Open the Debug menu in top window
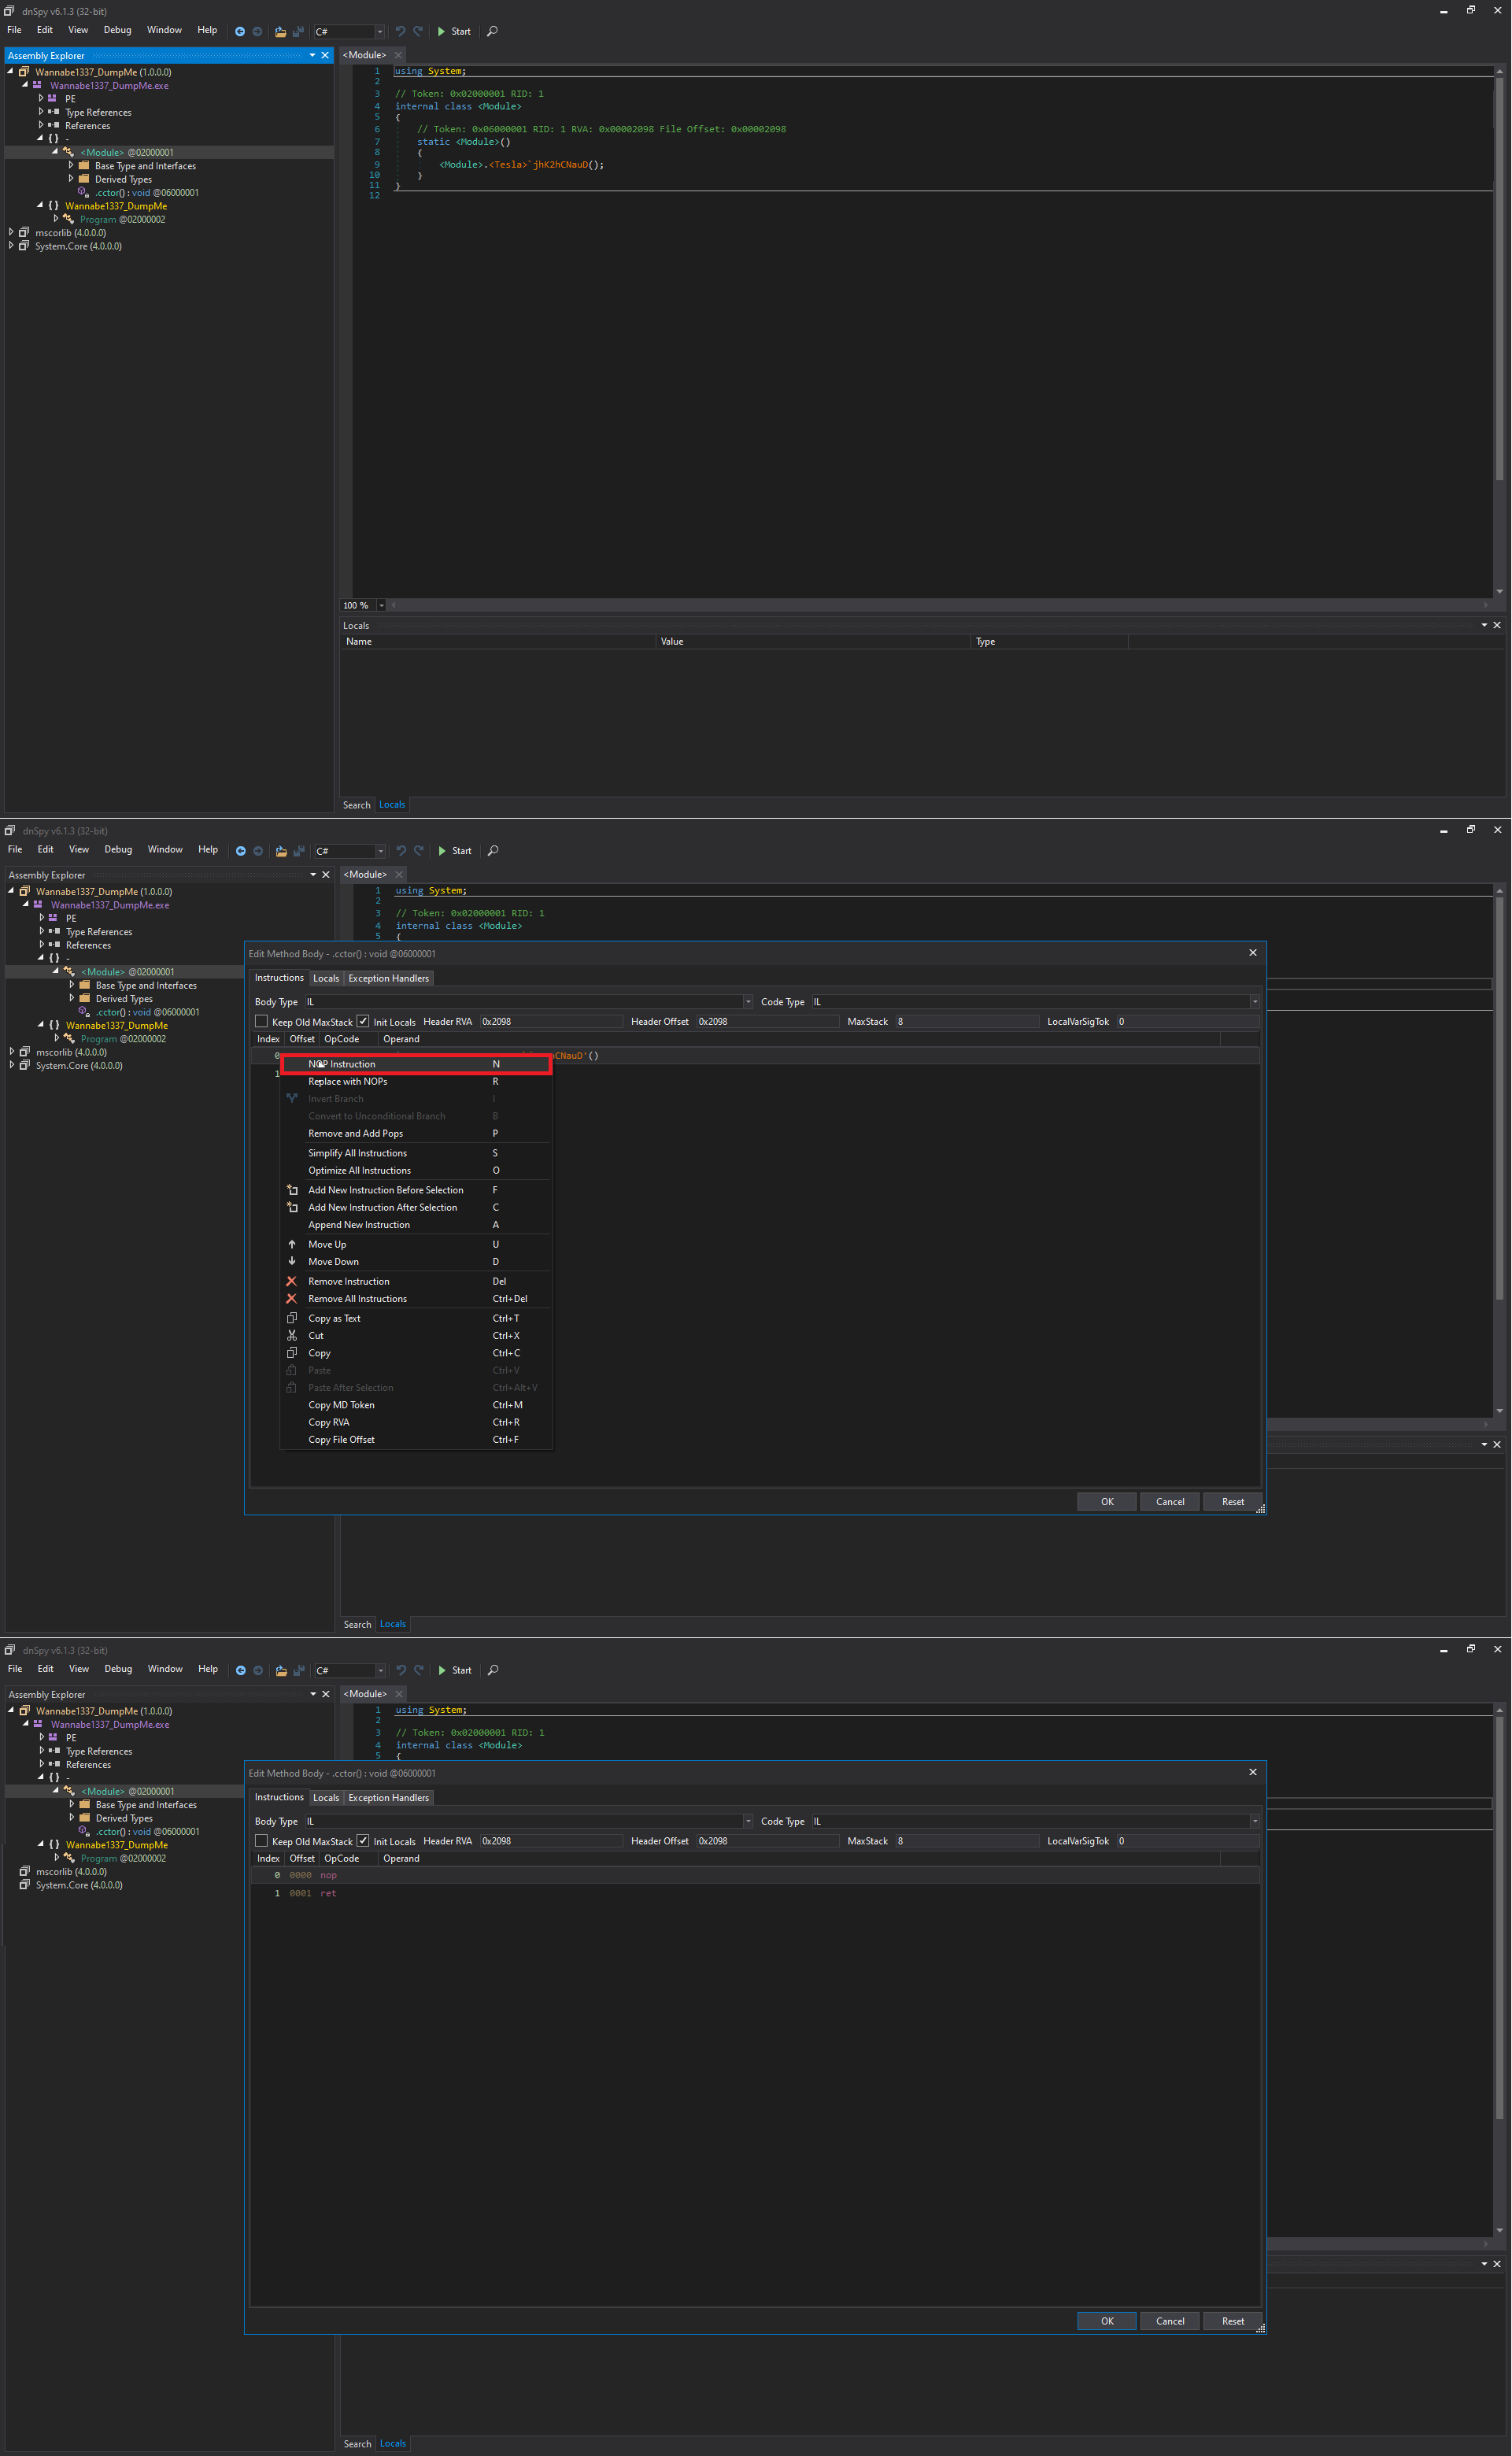1512x2456 pixels. tap(117, 30)
